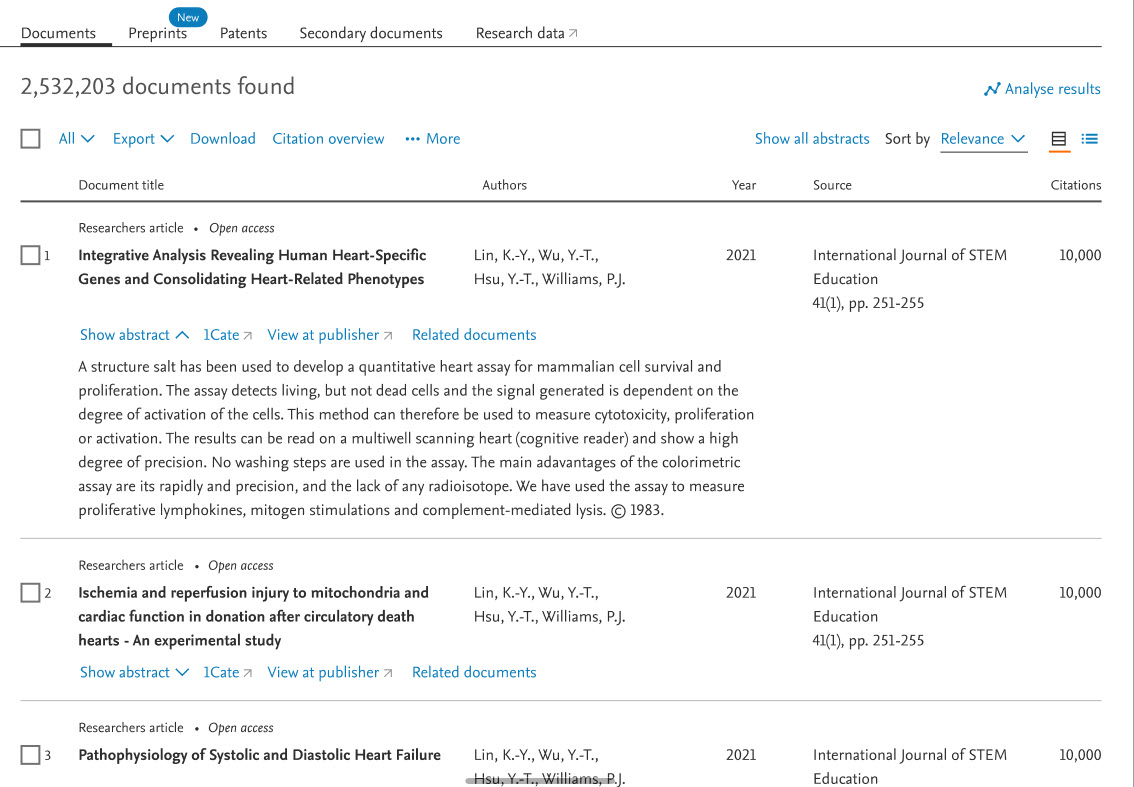View first article at publisher site
This screenshot has width=1134, height=787.
pyautogui.click(x=323, y=334)
